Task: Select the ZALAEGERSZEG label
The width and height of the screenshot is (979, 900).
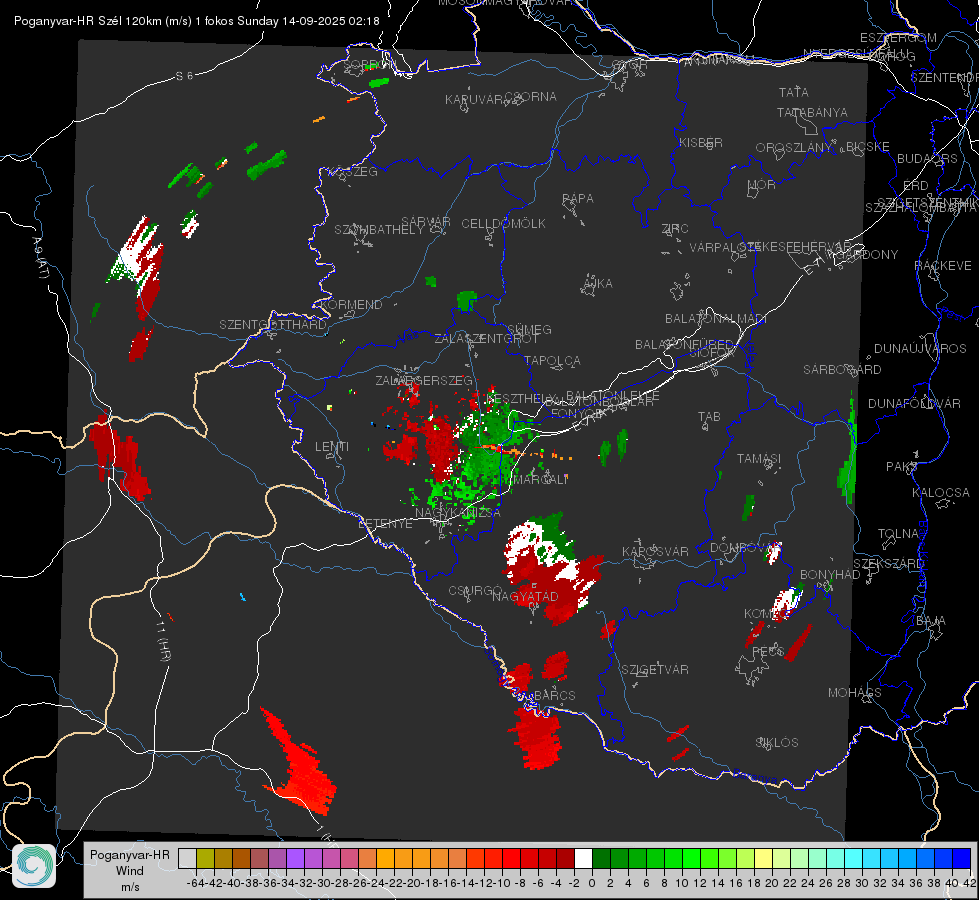Action: point(424,381)
